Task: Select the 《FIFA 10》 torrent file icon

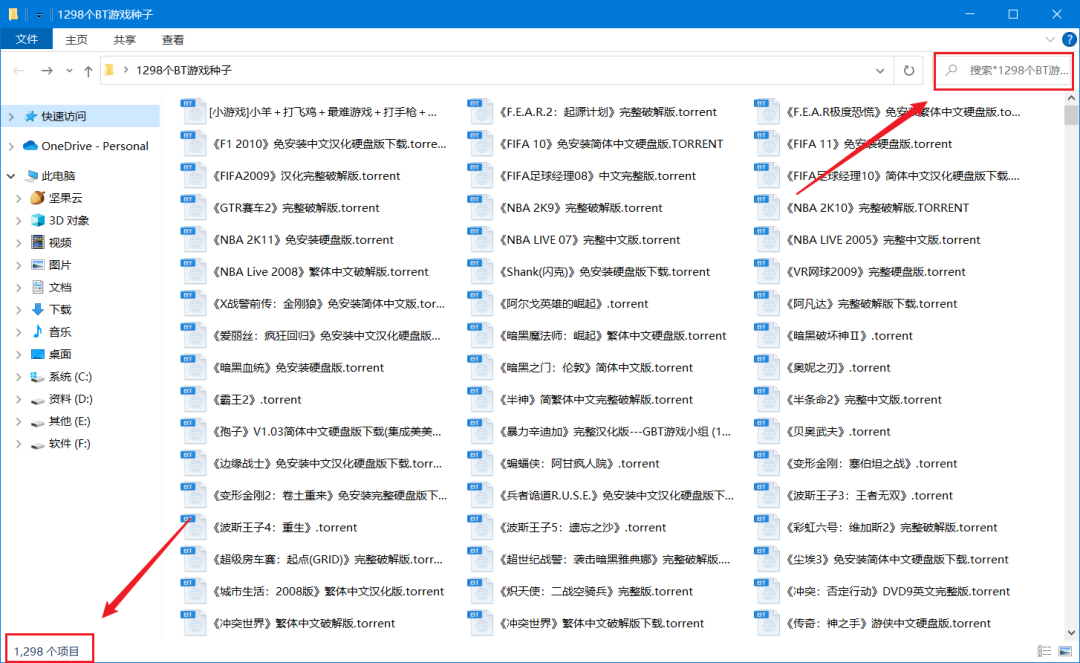Action: (480, 143)
